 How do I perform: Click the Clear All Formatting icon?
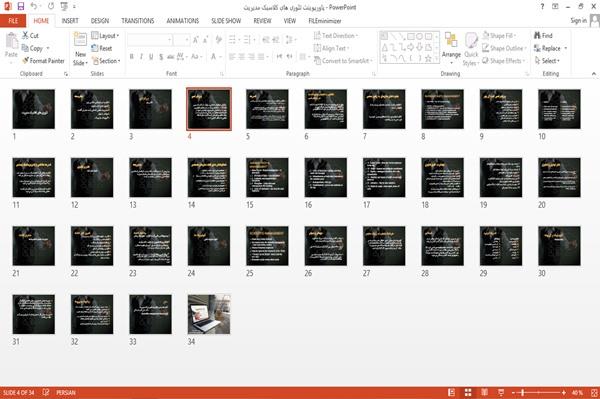coord(218,39)
